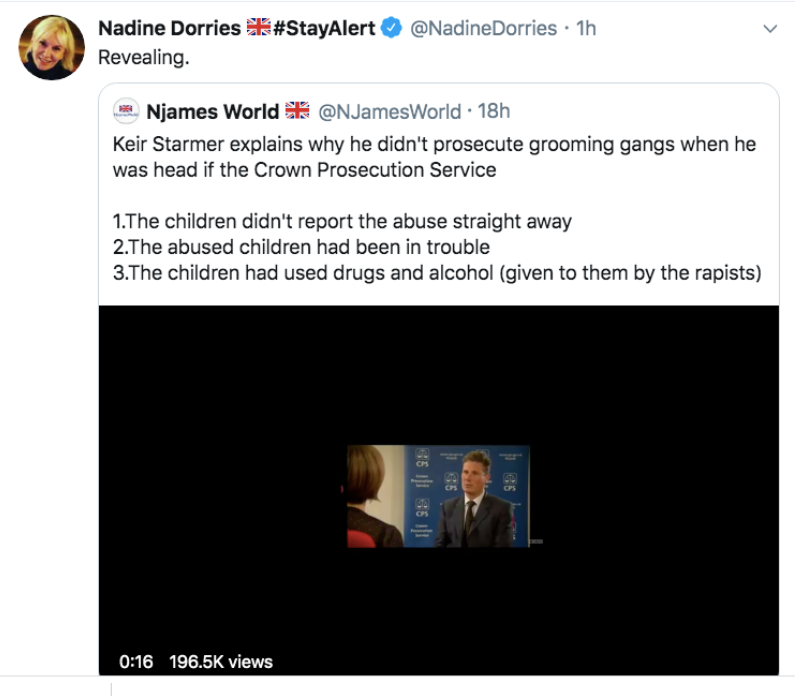Open the quoted tweet's 18h timestamp
The image size is (795, 696).
point(494,111)
